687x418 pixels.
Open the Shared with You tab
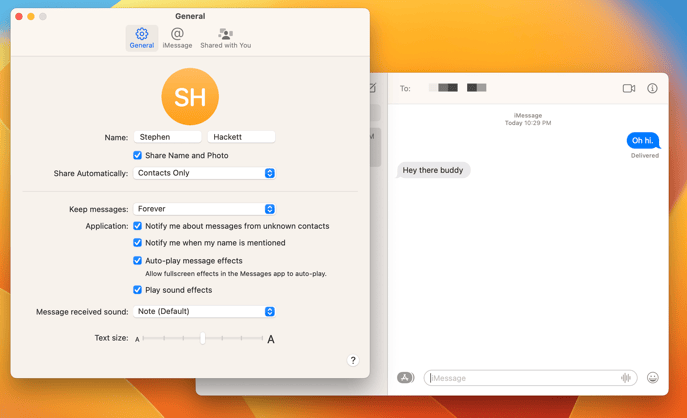click(x=226, y=38)
